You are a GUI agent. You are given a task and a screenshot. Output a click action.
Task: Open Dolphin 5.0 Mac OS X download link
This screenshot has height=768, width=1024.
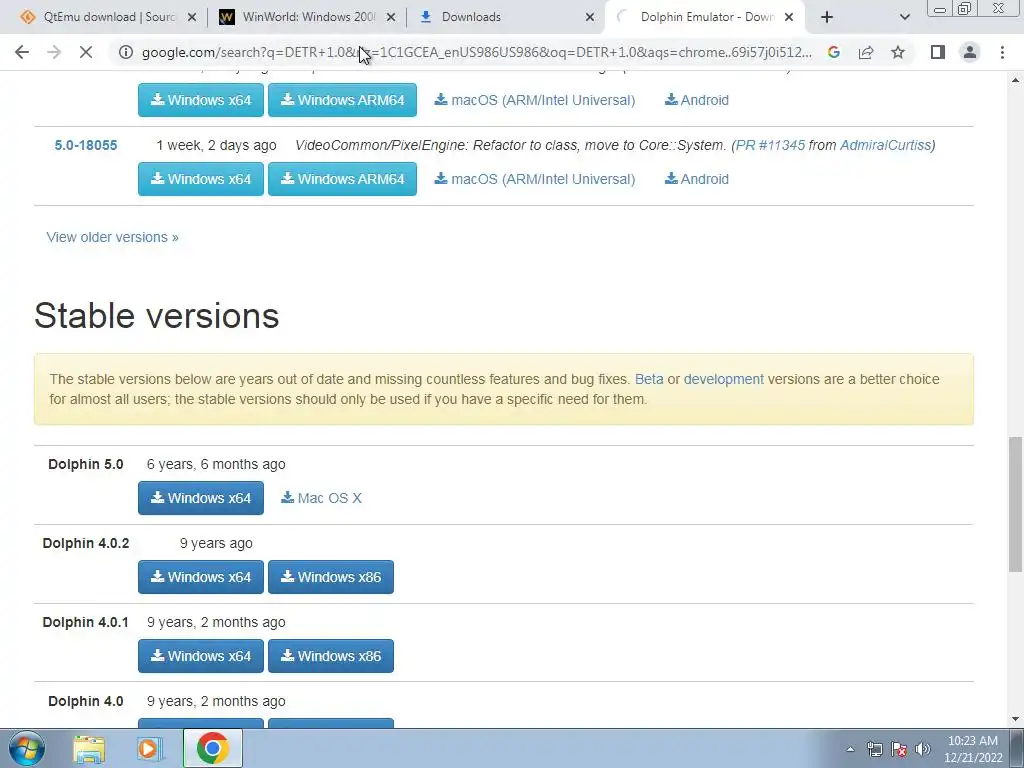point(321,498)
